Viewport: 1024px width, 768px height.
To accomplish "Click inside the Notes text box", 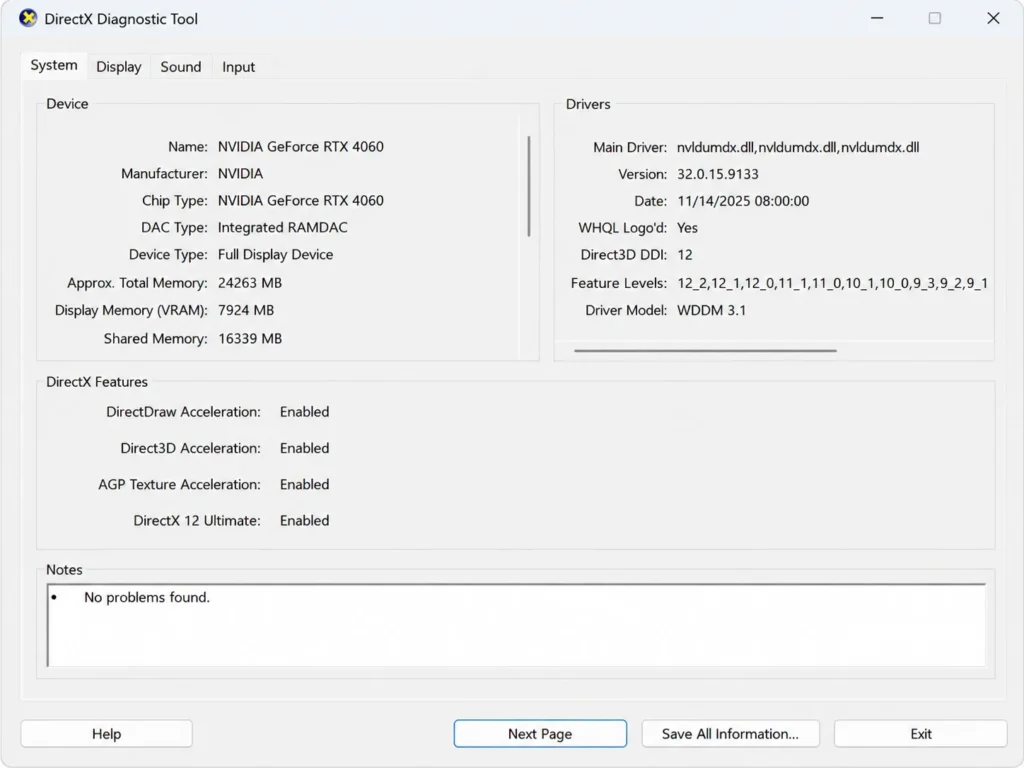I will [x=516, y=625].
